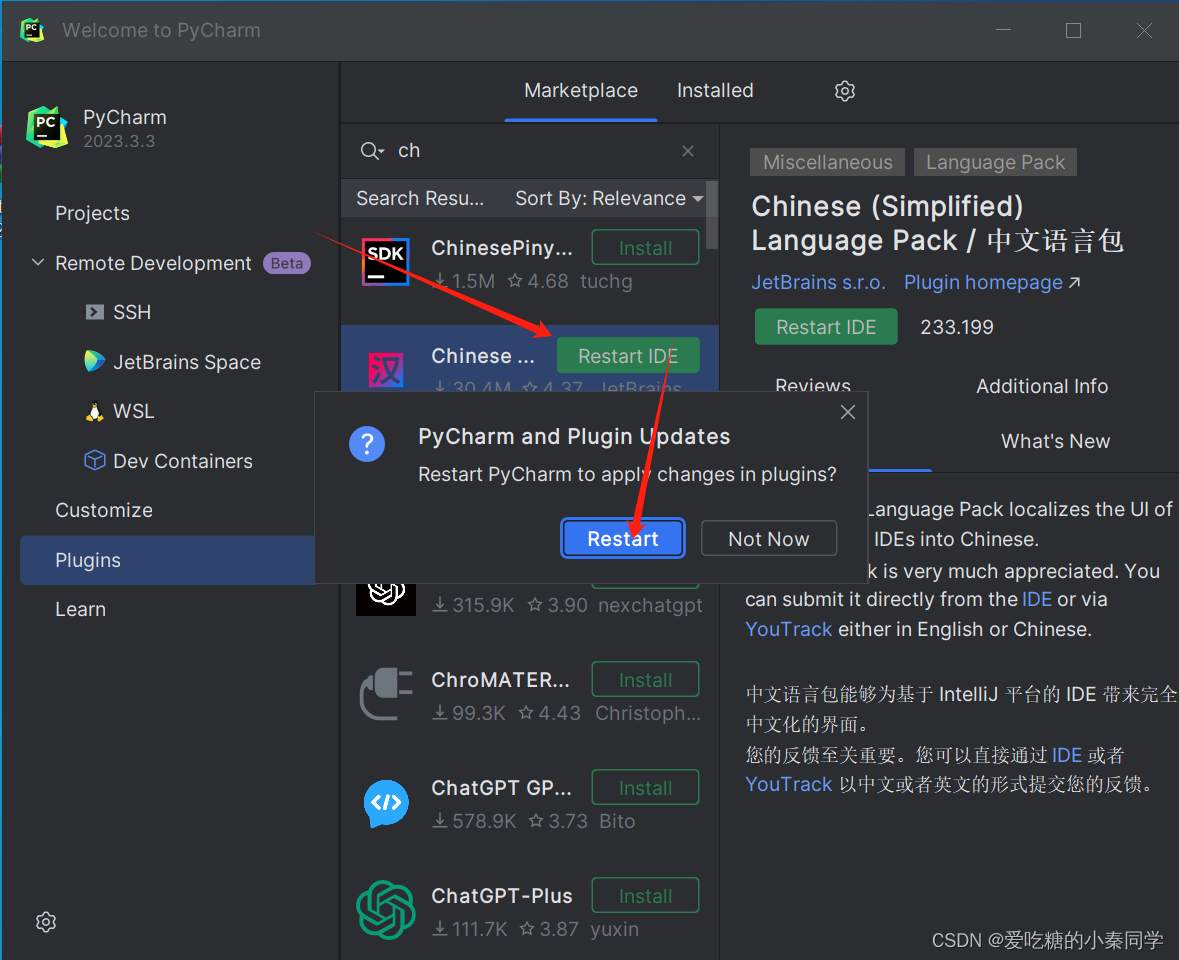1179x960 pixels.
Task: Click the ChroMATERIAL plug icon
Action: coord(386,694)
